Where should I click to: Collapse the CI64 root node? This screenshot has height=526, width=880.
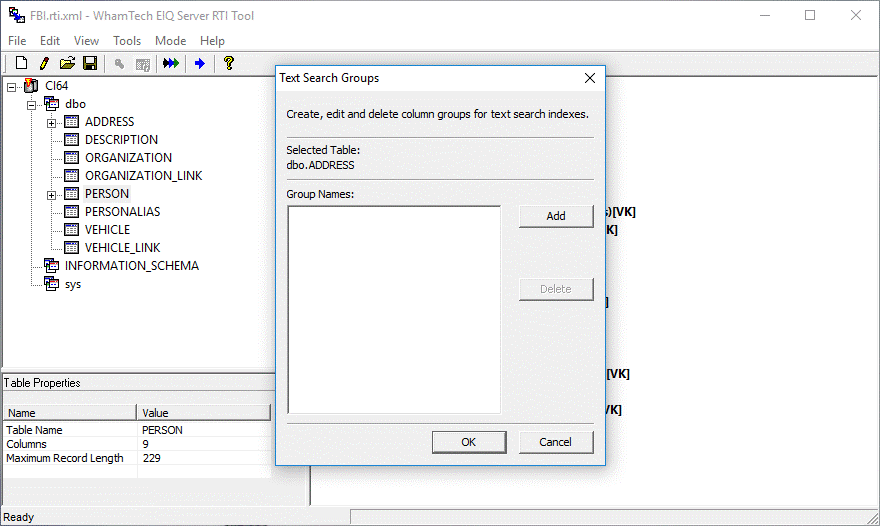12,86
